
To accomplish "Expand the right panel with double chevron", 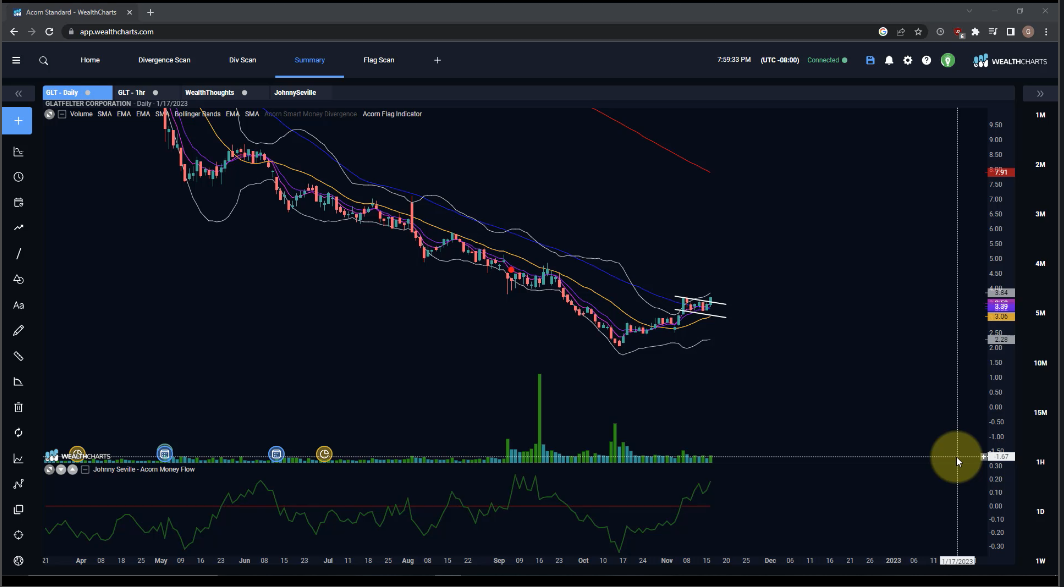I will 1040,94.
